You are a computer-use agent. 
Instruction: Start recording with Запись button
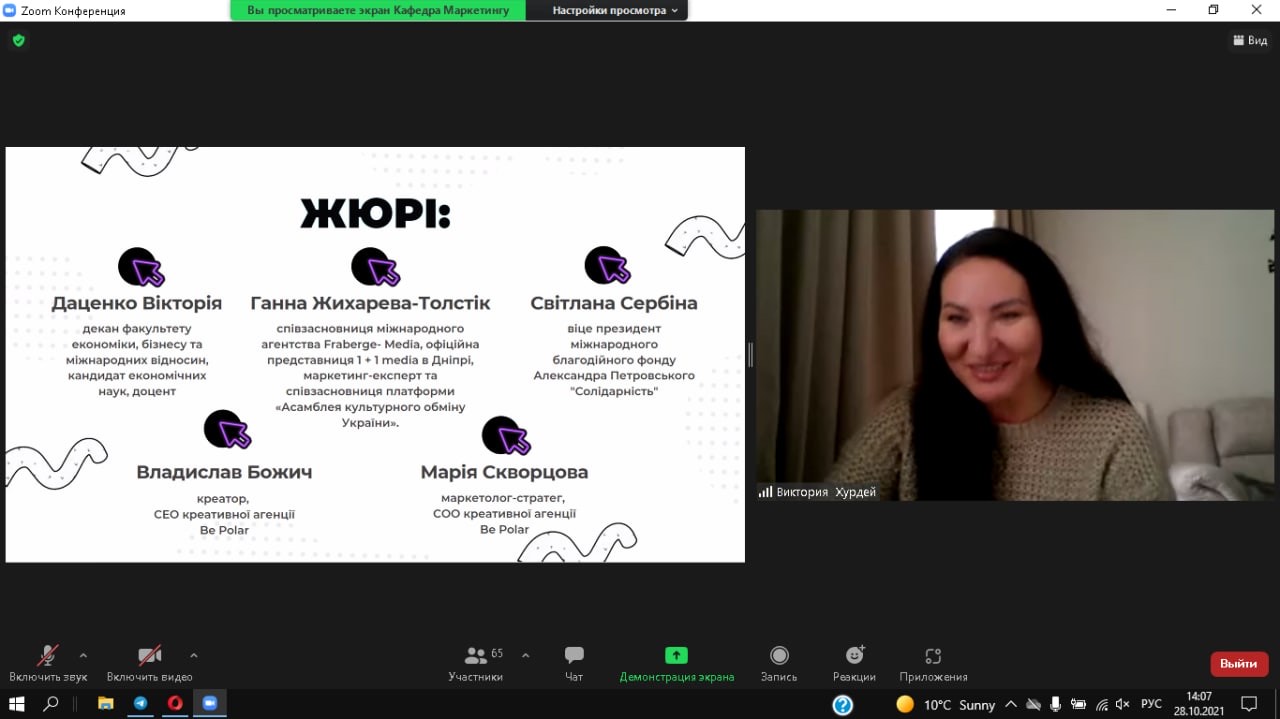(779, 664)
